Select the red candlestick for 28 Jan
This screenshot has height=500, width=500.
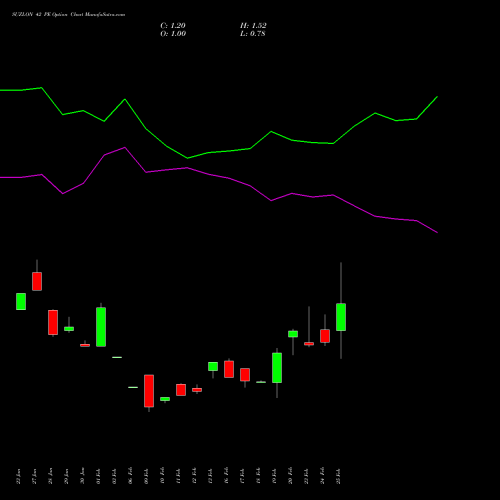tap(53, 322)
